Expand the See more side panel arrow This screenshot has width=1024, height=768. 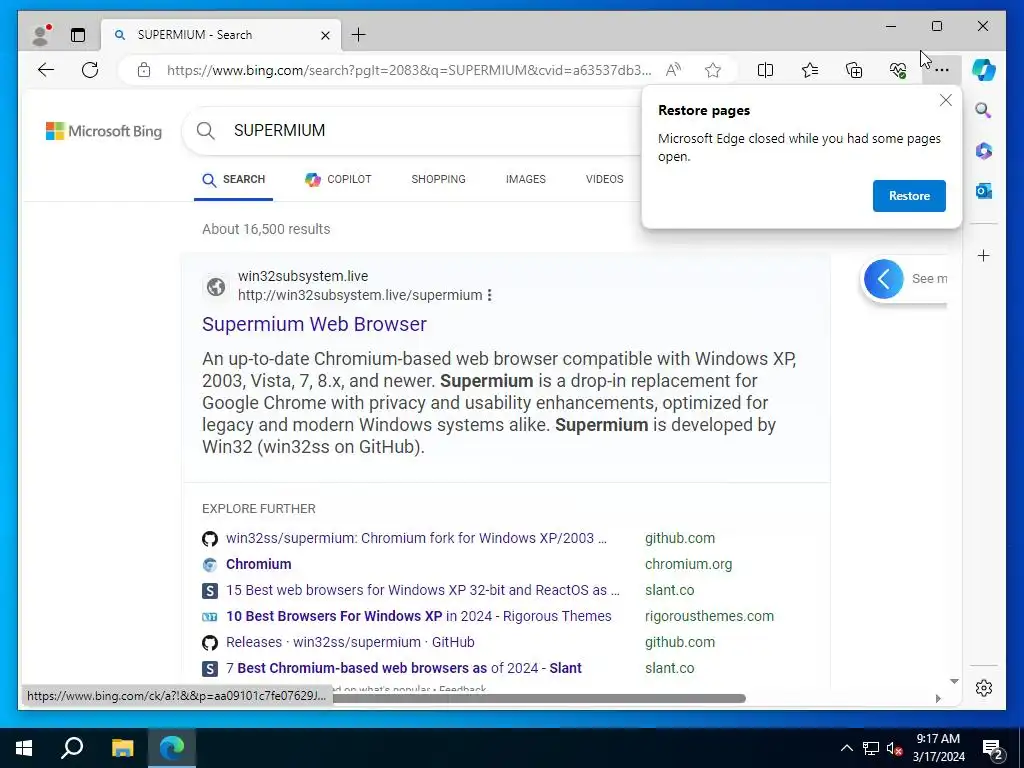tap(884, 280)
